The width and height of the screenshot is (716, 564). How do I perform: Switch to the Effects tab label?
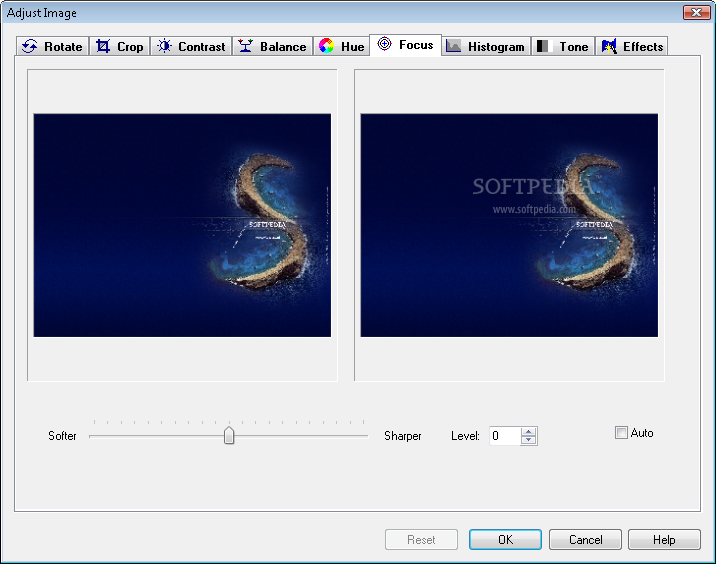(x=643, y=47)
